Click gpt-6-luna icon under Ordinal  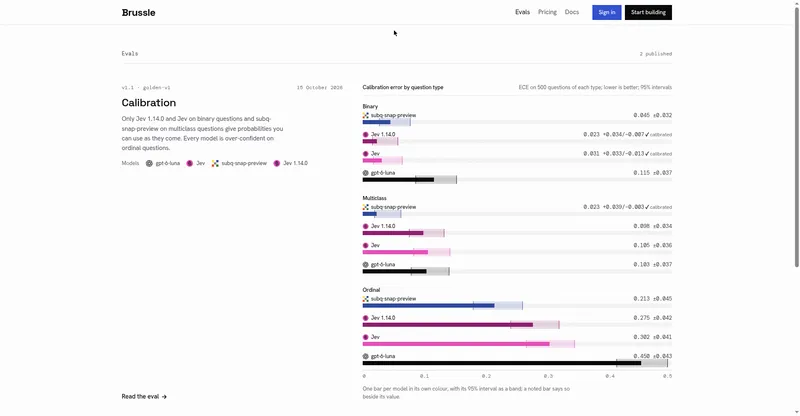coord(365,356)
